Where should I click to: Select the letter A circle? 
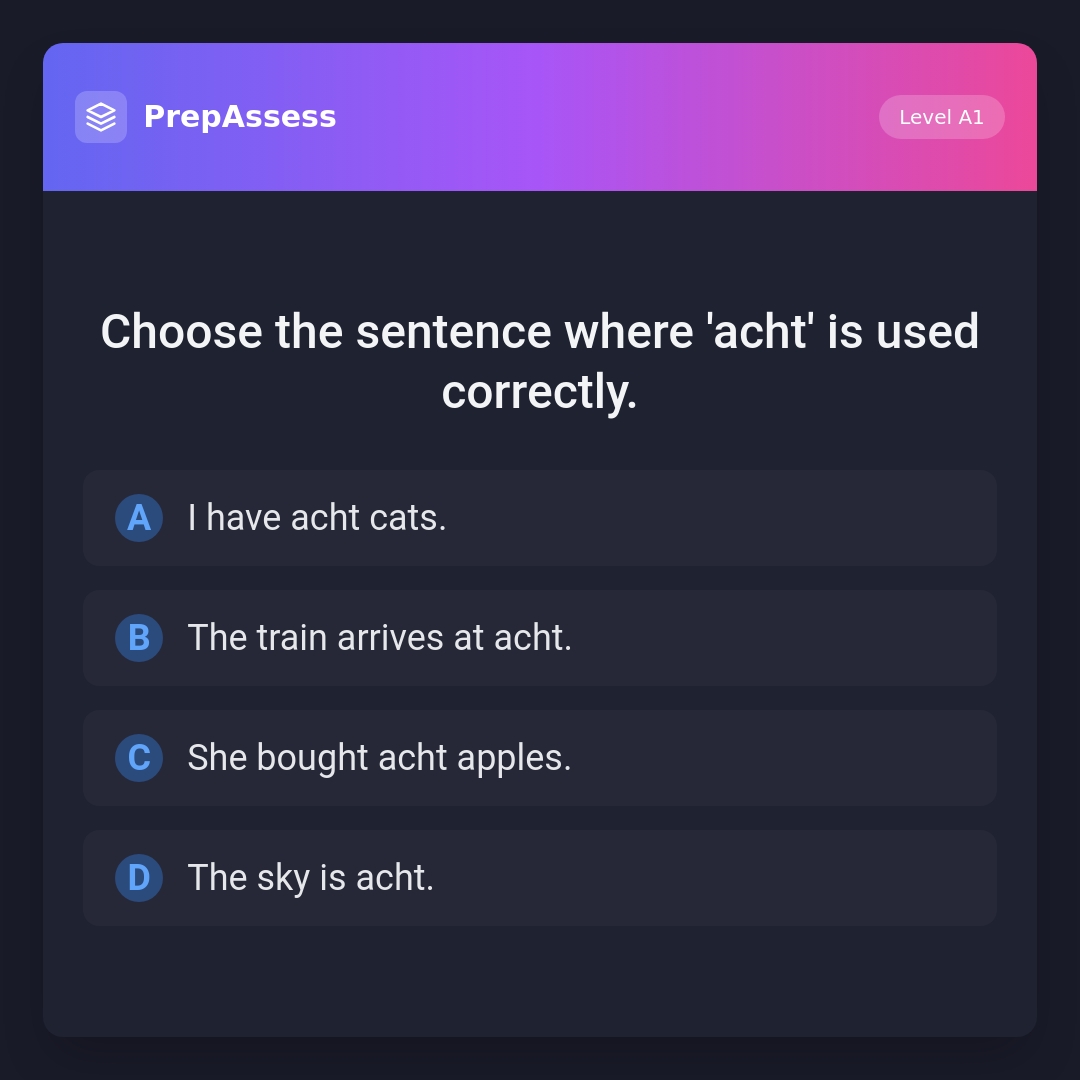139,518
